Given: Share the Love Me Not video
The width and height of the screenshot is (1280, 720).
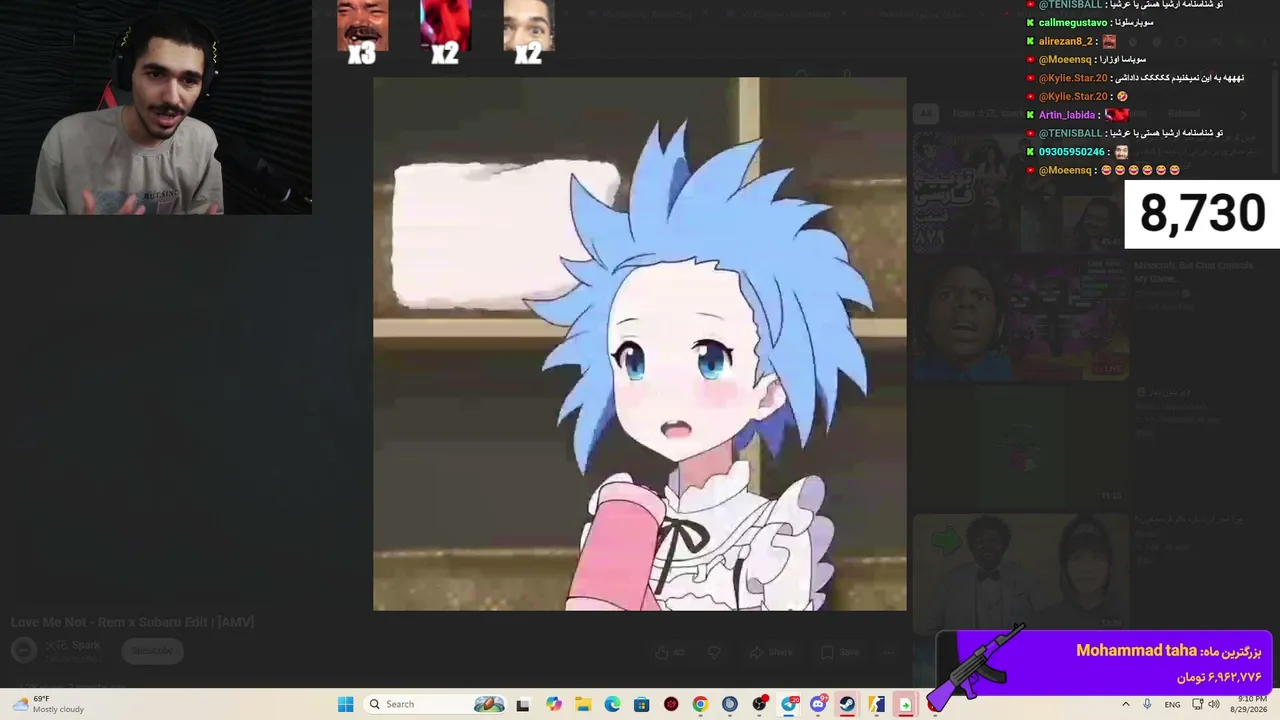Looking at the screenshot, I should [771, 652].
